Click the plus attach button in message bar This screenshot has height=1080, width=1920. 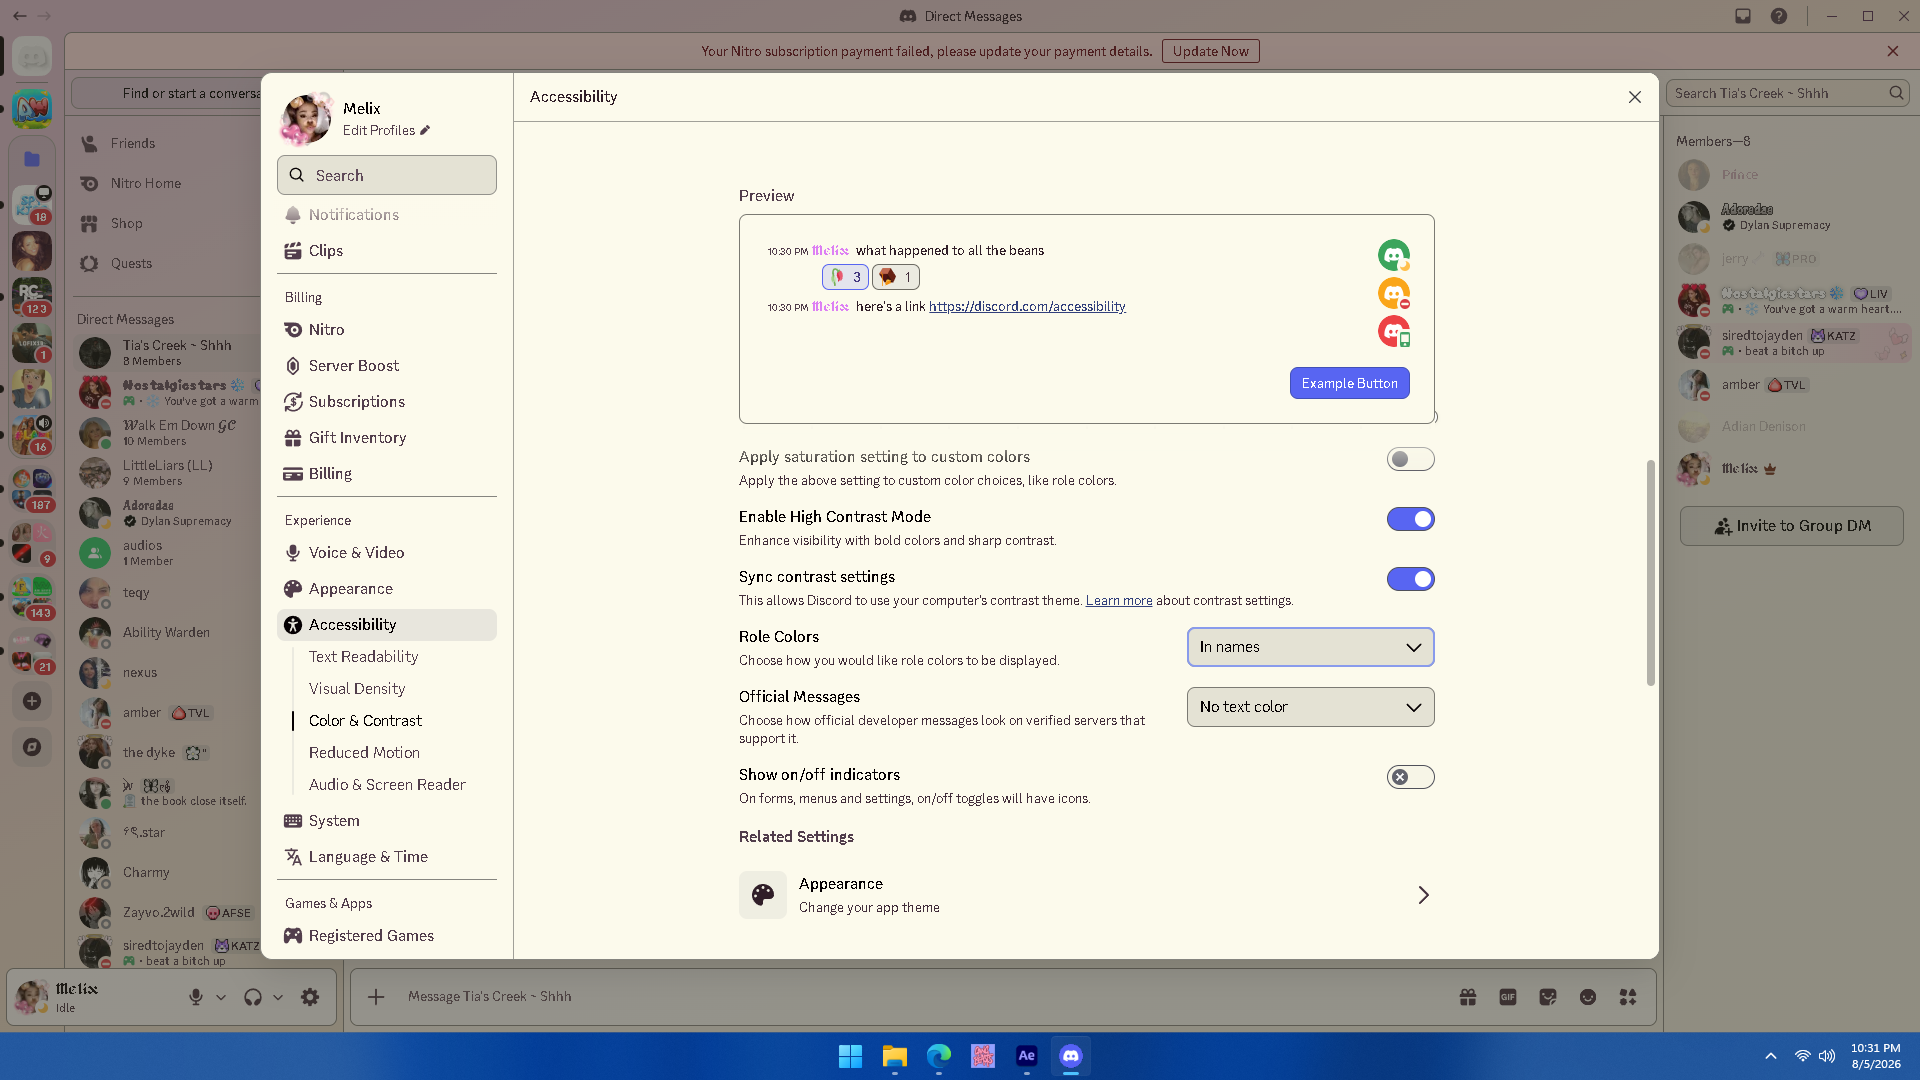click(x=376, y=997)
